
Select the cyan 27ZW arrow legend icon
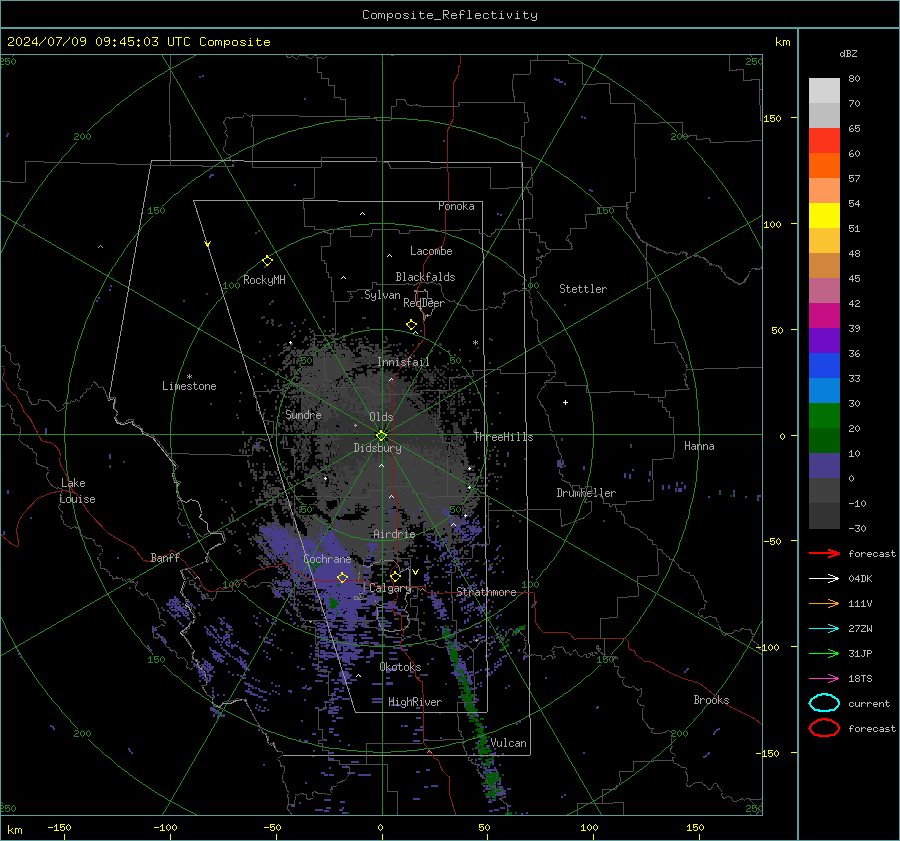tap(824, 629)
